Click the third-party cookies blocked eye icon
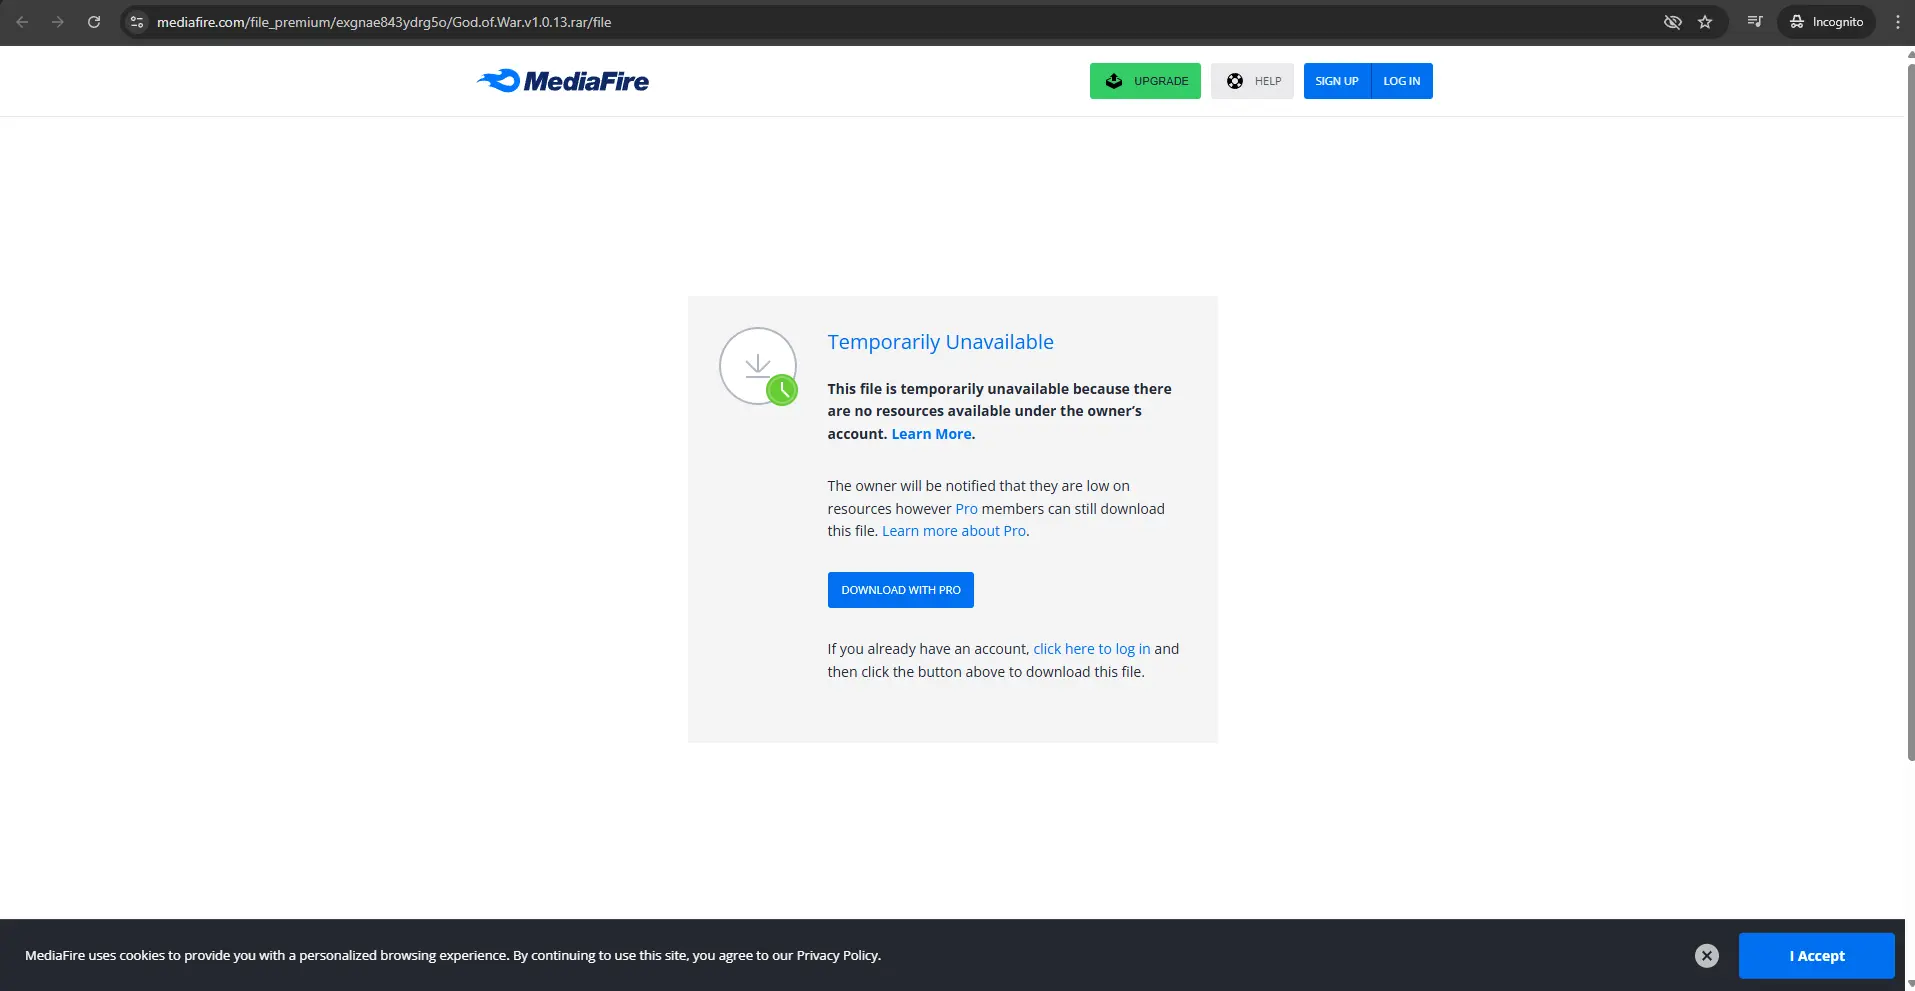The height and width of the screenshot is (991, 1915). pyautogui.click(x=1672, y=22)
